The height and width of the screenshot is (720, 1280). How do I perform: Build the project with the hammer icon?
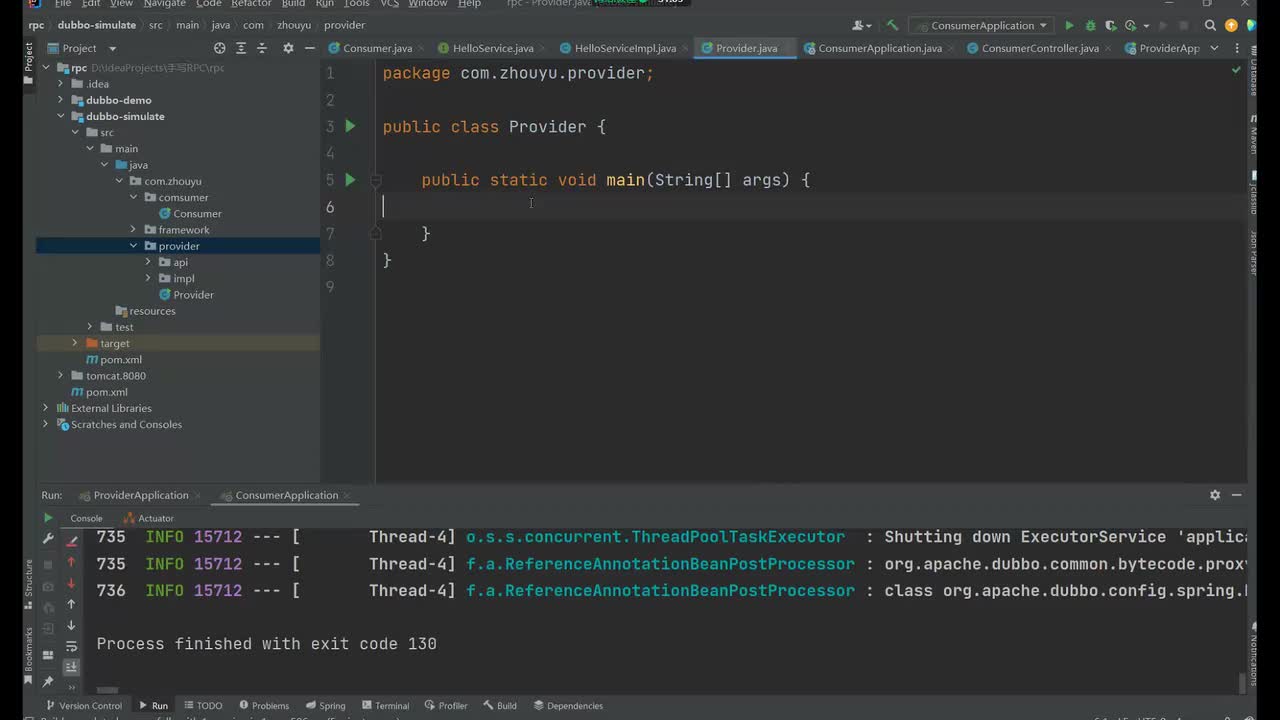(x=892, y=25)
